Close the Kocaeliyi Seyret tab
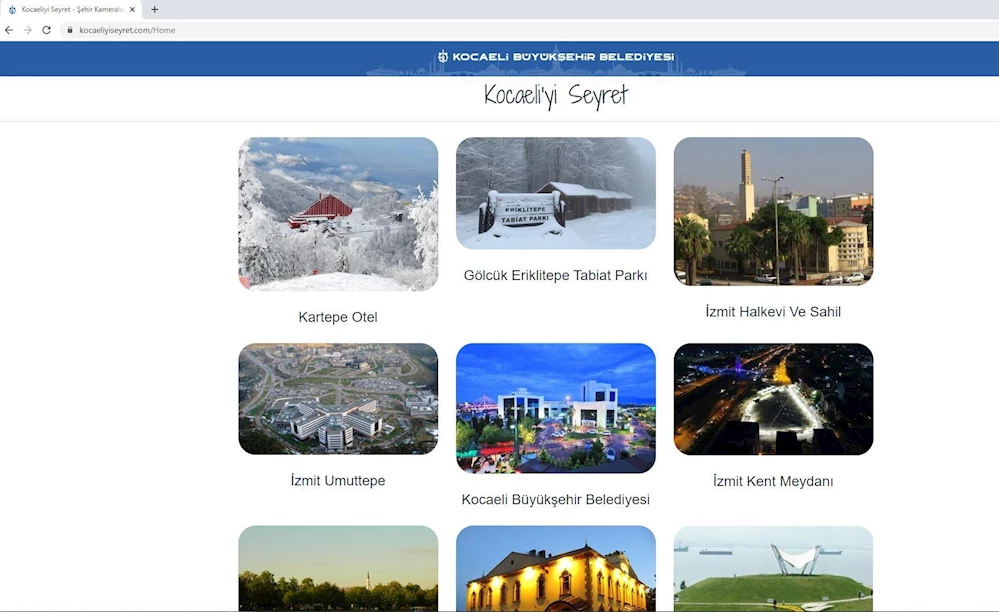 [132, 9]
